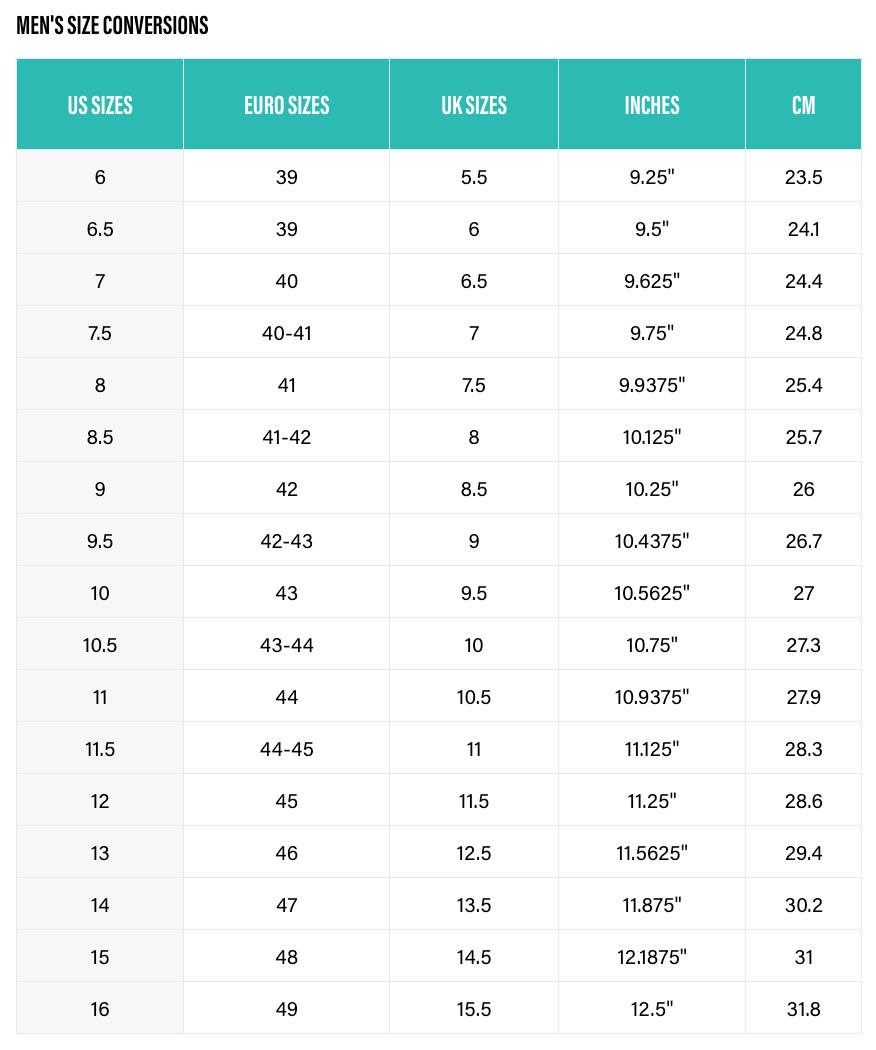
Task: Click the 10.5625" inches cell
Action: coord(652,593)
